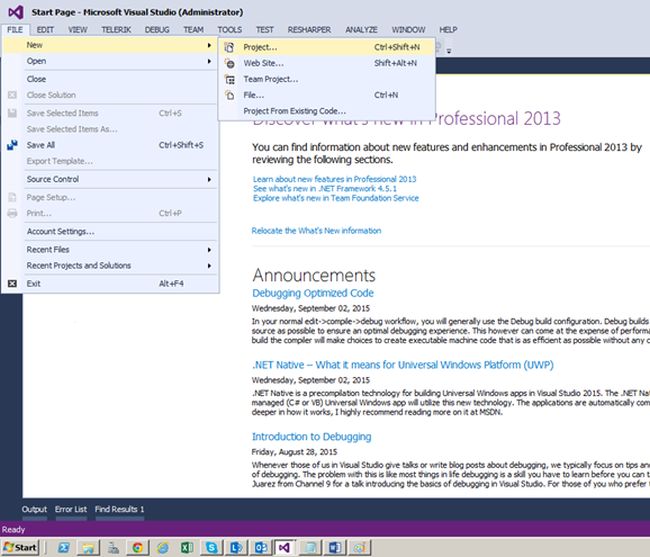Click the Visual Studio logo in title bar
650x557 pixels.
[x=16, y=12]
